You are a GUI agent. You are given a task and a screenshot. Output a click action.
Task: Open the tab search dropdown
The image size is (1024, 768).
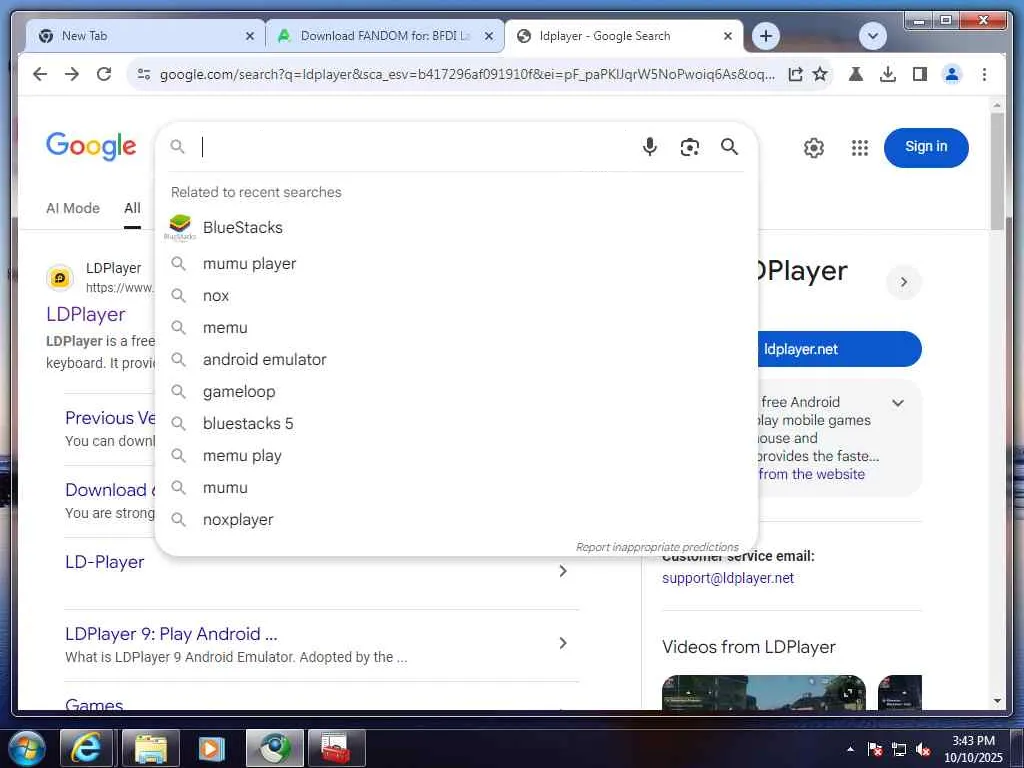tap(872, 36)
